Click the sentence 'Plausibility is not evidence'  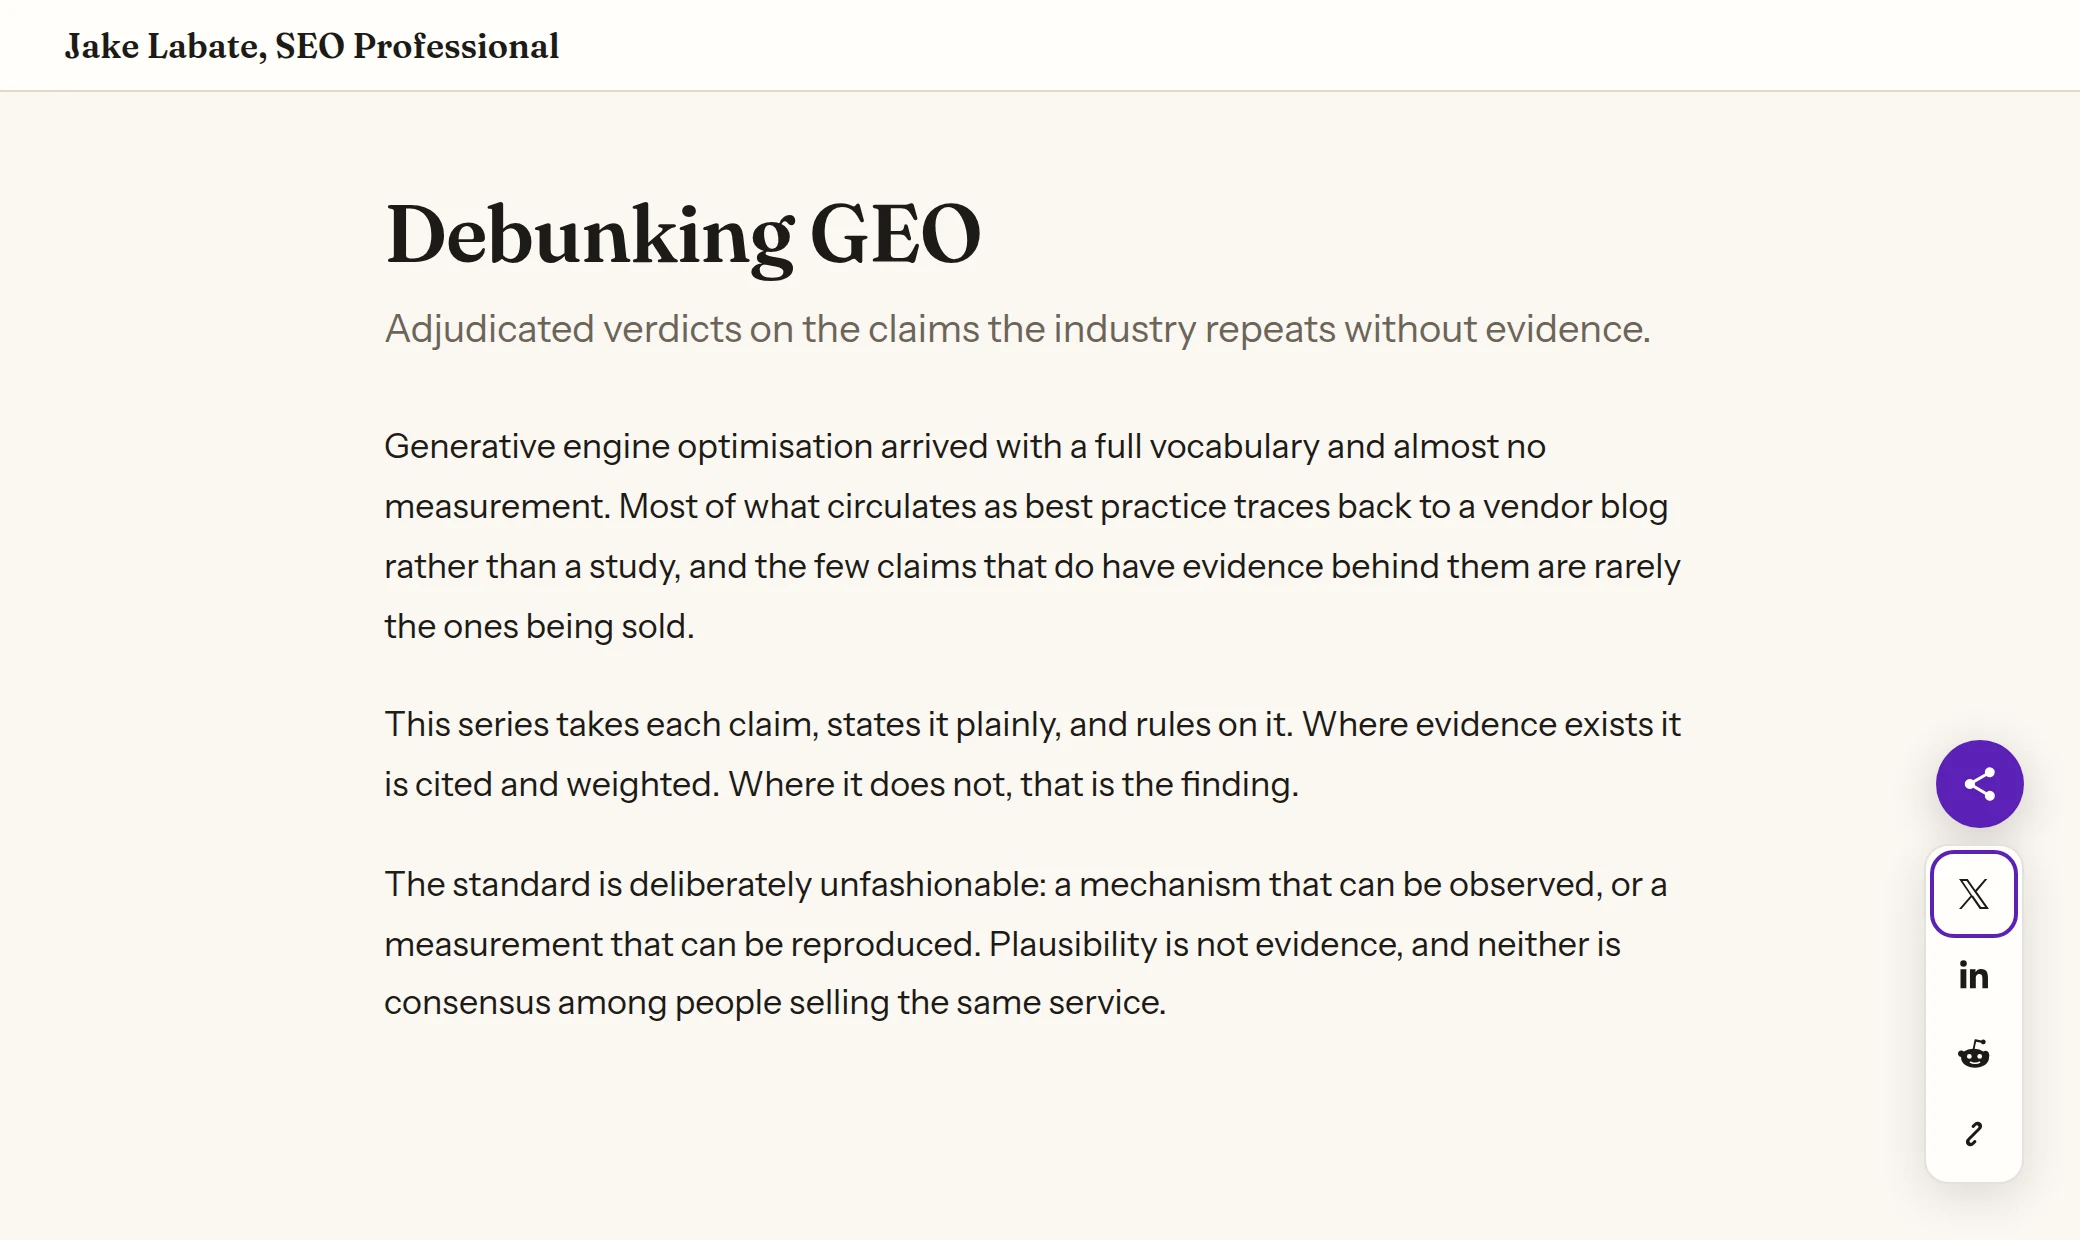tap(1193, 944)
